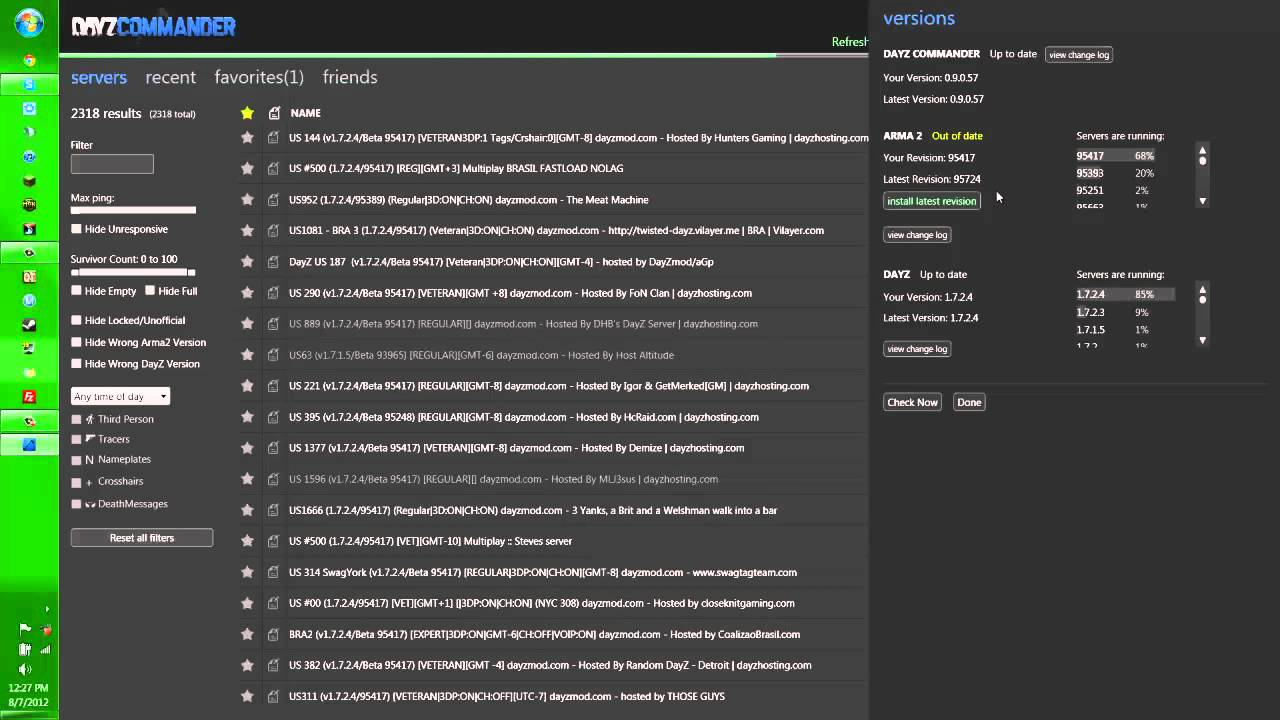Open FileZilla from the taskbar
The image size is (1280, 720).
point(29,397)
